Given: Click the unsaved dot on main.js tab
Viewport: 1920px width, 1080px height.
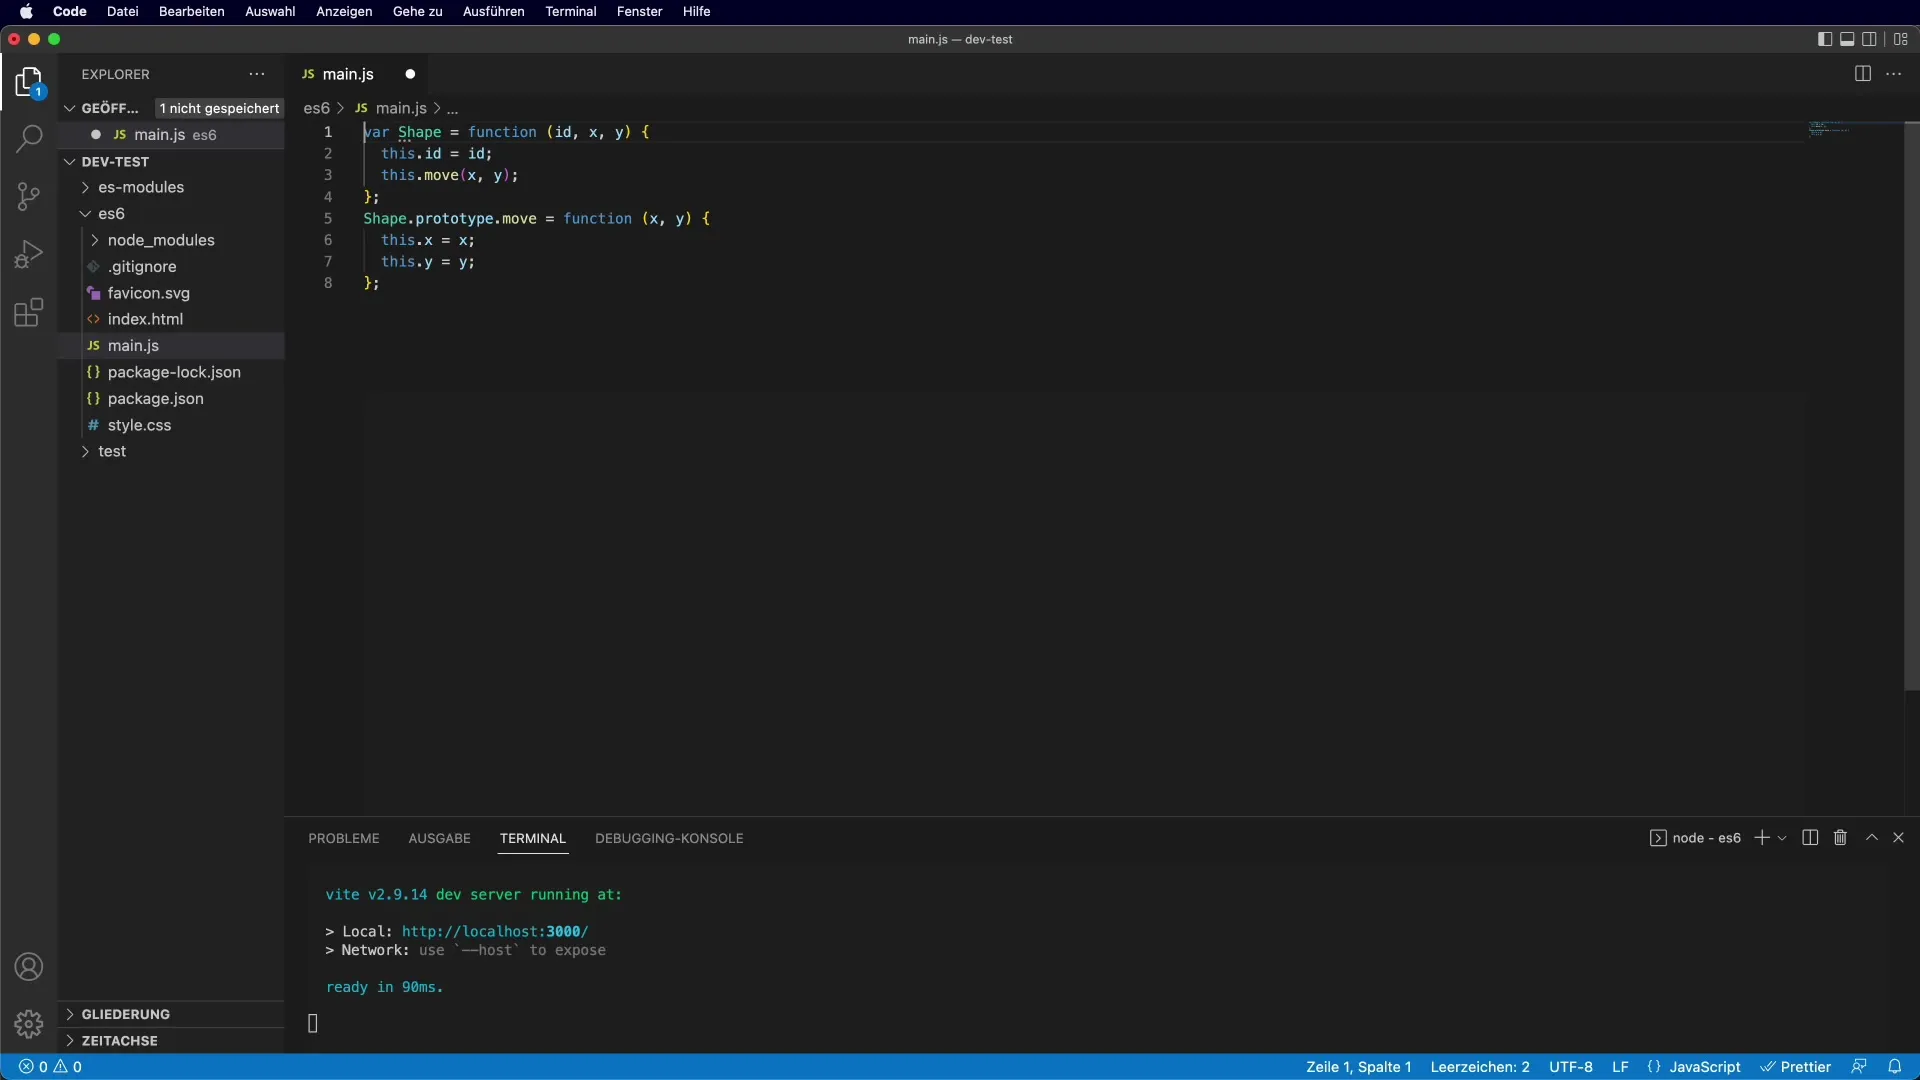Looking at the screenshot, I should tap(410, 74).
